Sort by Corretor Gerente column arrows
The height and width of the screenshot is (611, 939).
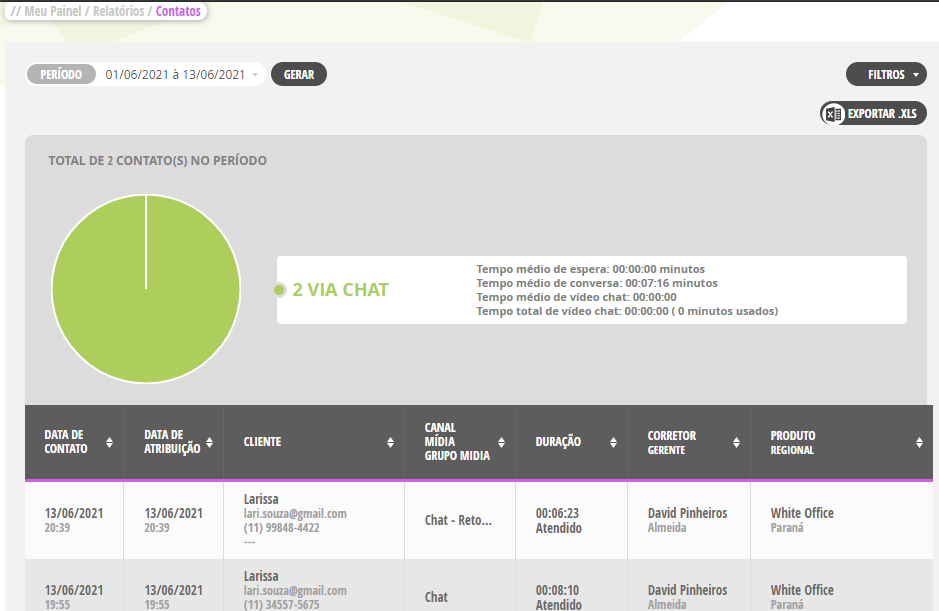[x=736, y=442]
